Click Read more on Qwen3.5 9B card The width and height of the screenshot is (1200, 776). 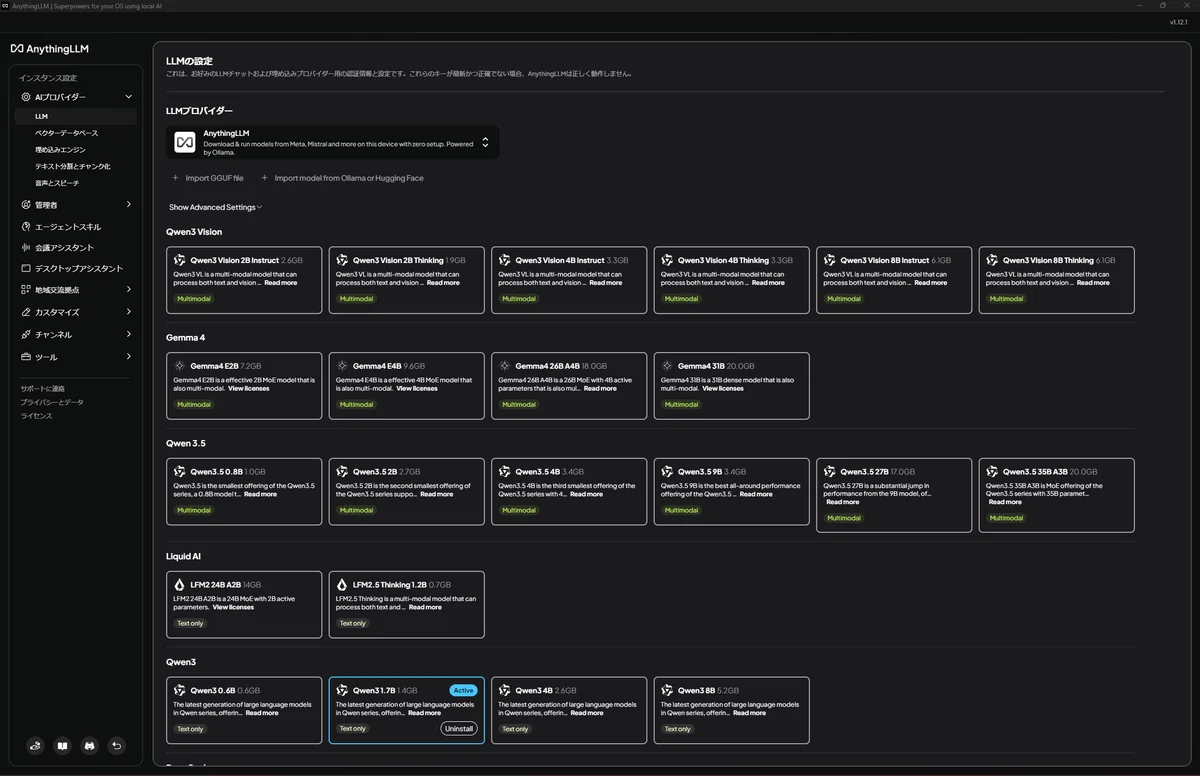756,494
